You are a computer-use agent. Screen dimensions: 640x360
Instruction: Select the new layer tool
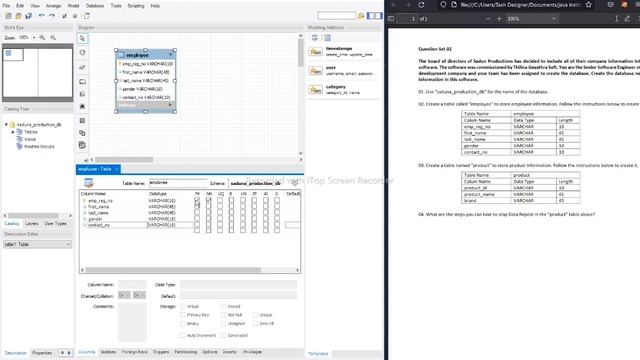tap(82, 82)
